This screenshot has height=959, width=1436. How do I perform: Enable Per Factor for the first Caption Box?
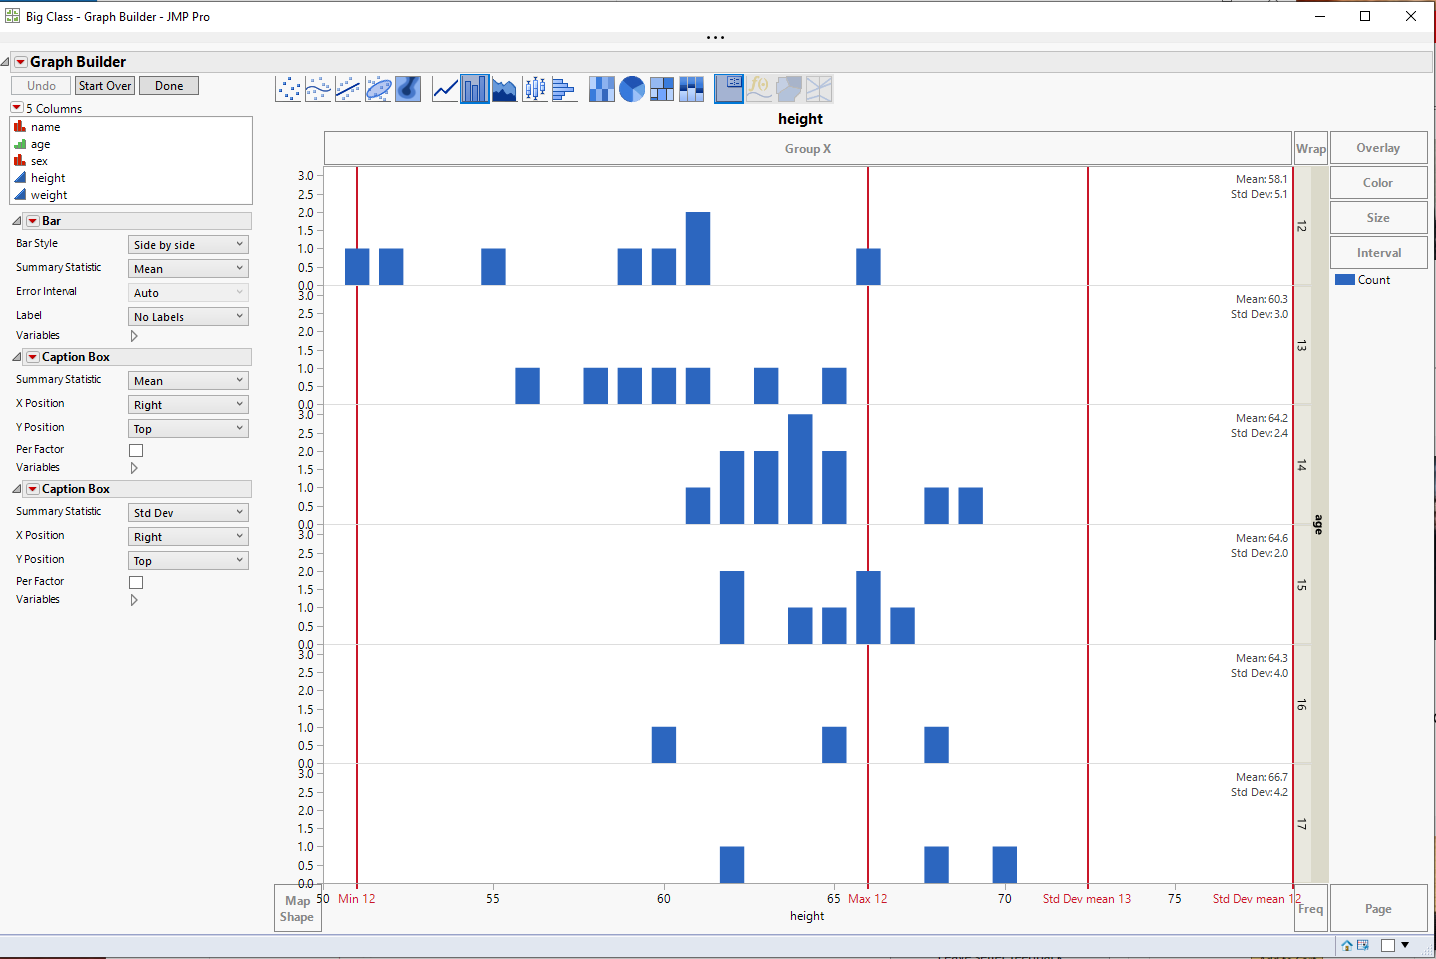pyautogui.click(x=136, y=449)
